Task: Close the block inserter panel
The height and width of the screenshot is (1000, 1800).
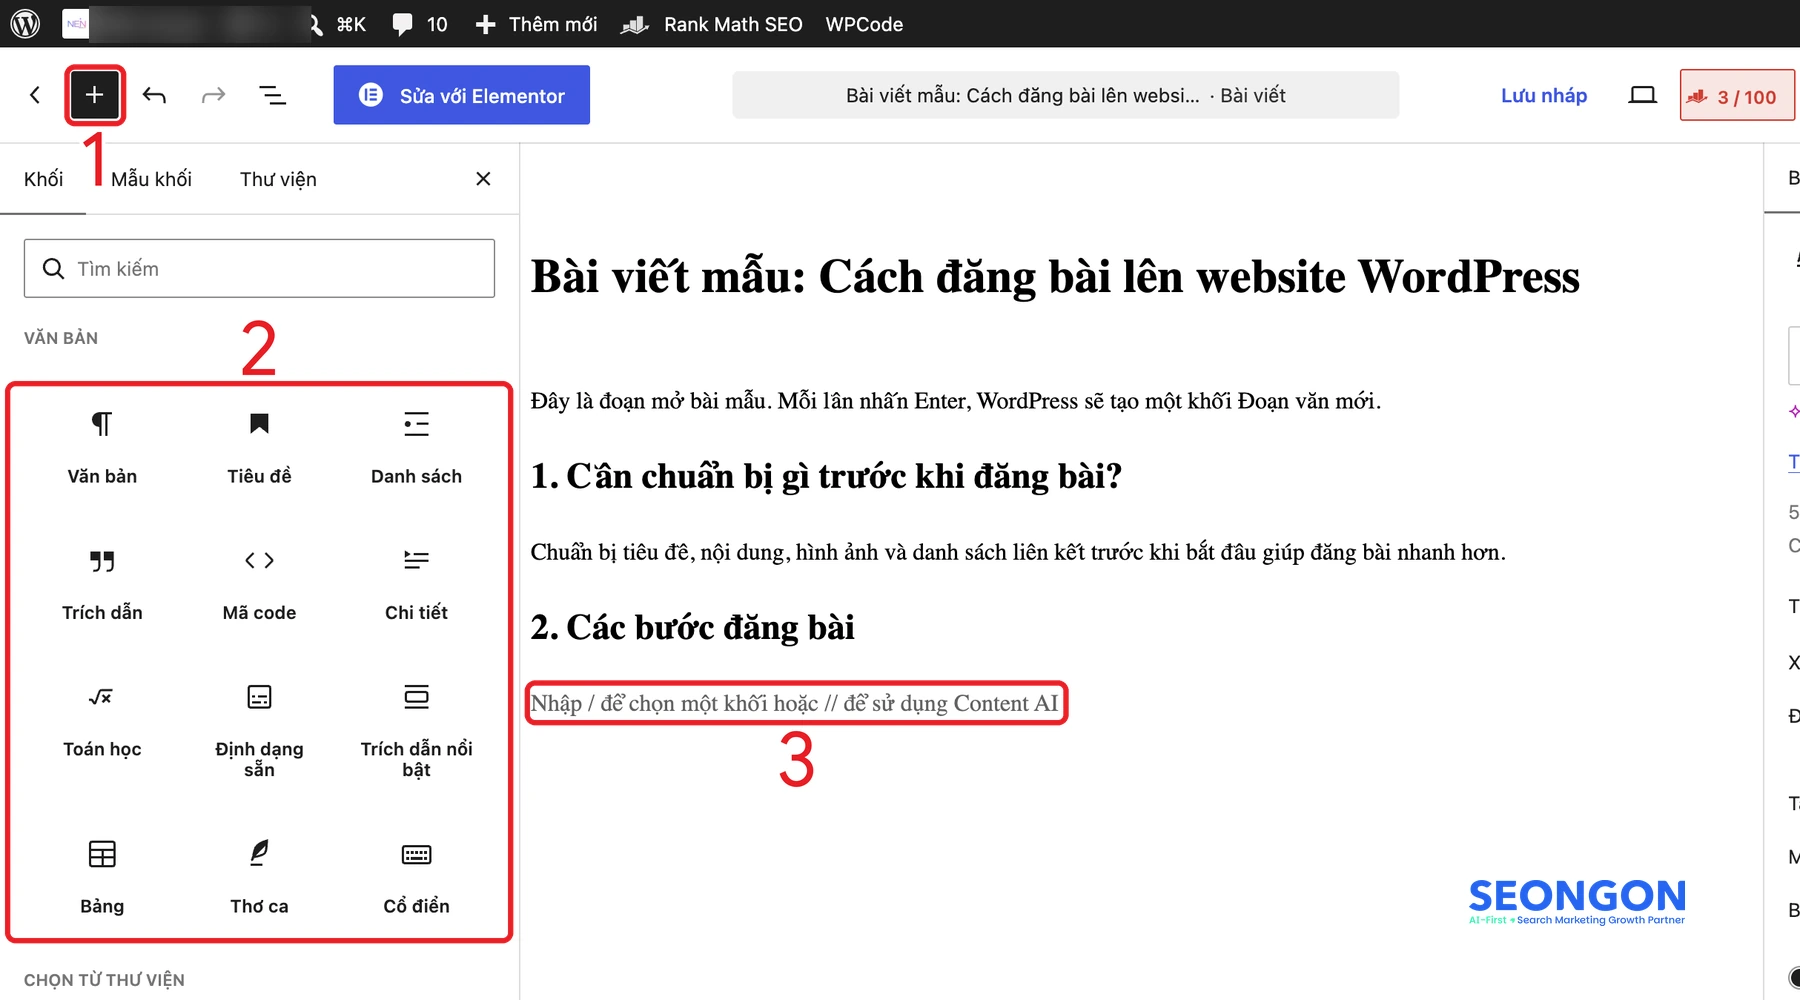Action: tap(483, 179)
